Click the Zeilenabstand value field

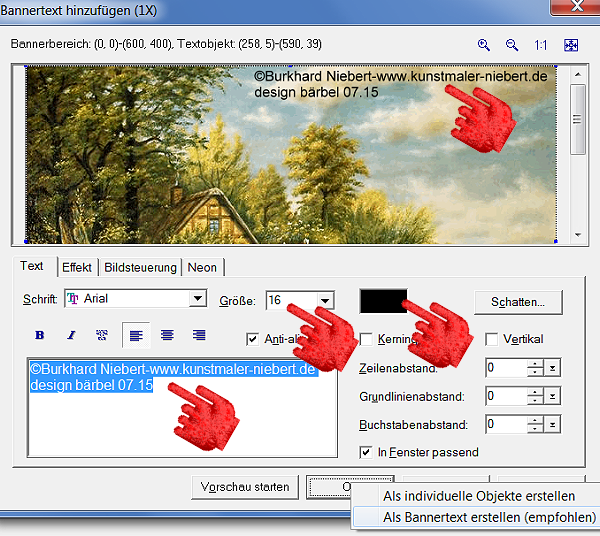tap(506, 368)
